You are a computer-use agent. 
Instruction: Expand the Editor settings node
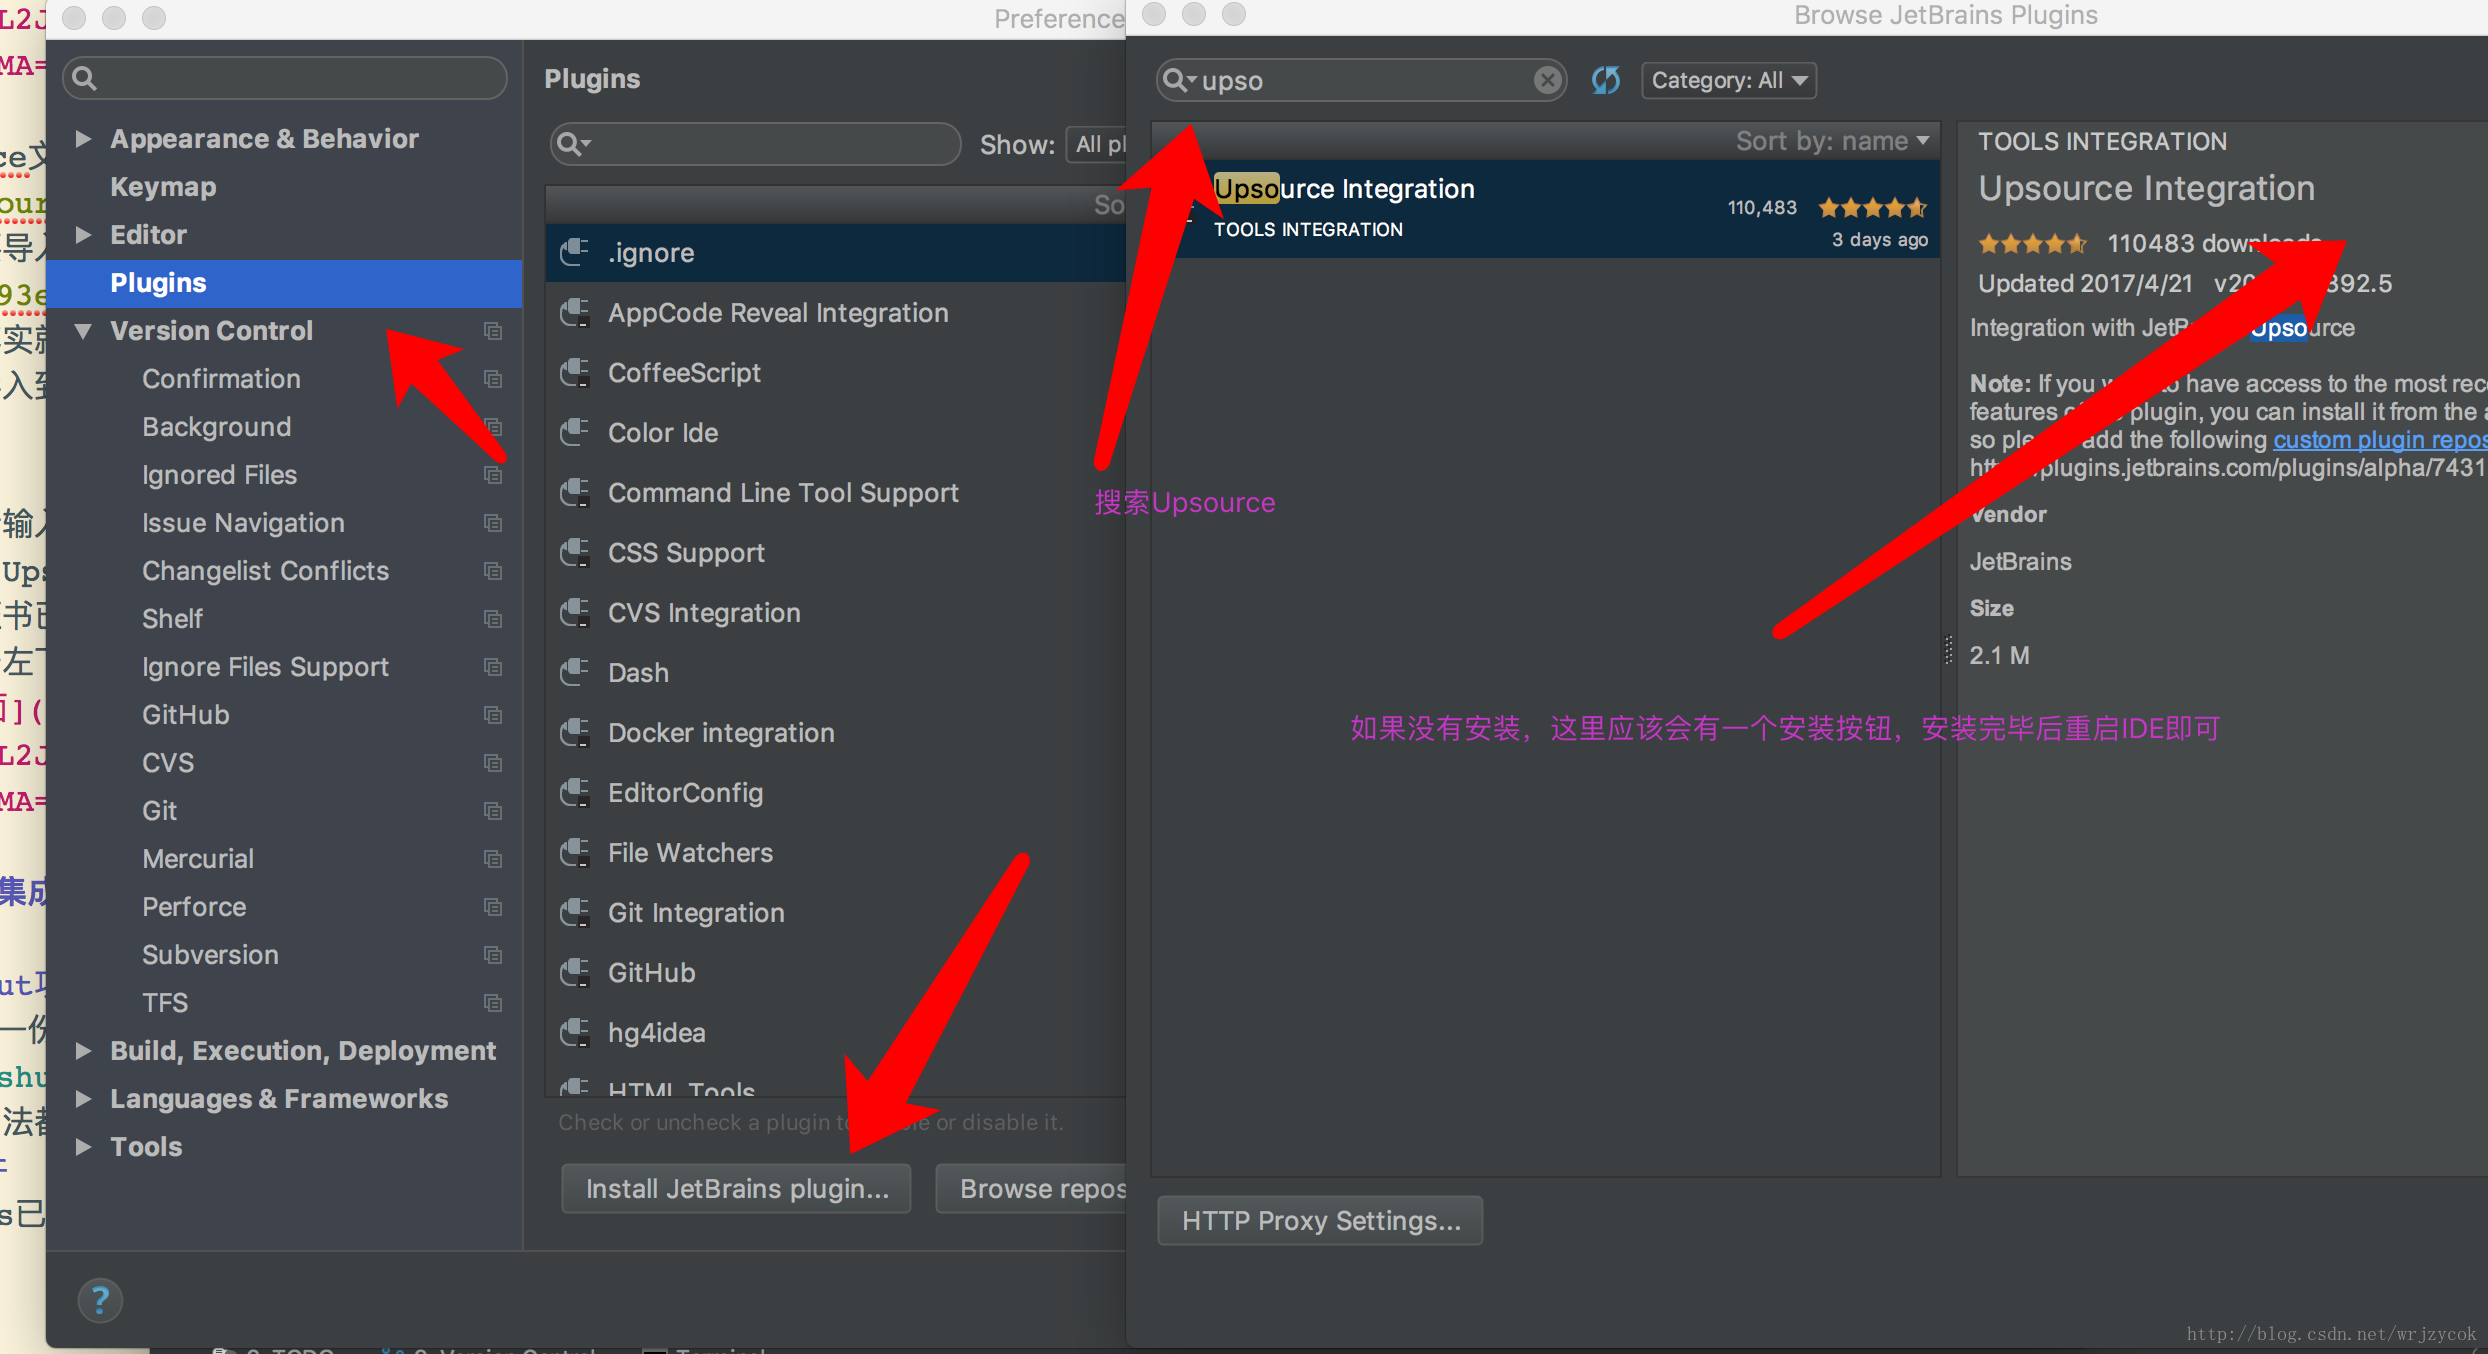(x=84, y=235)
